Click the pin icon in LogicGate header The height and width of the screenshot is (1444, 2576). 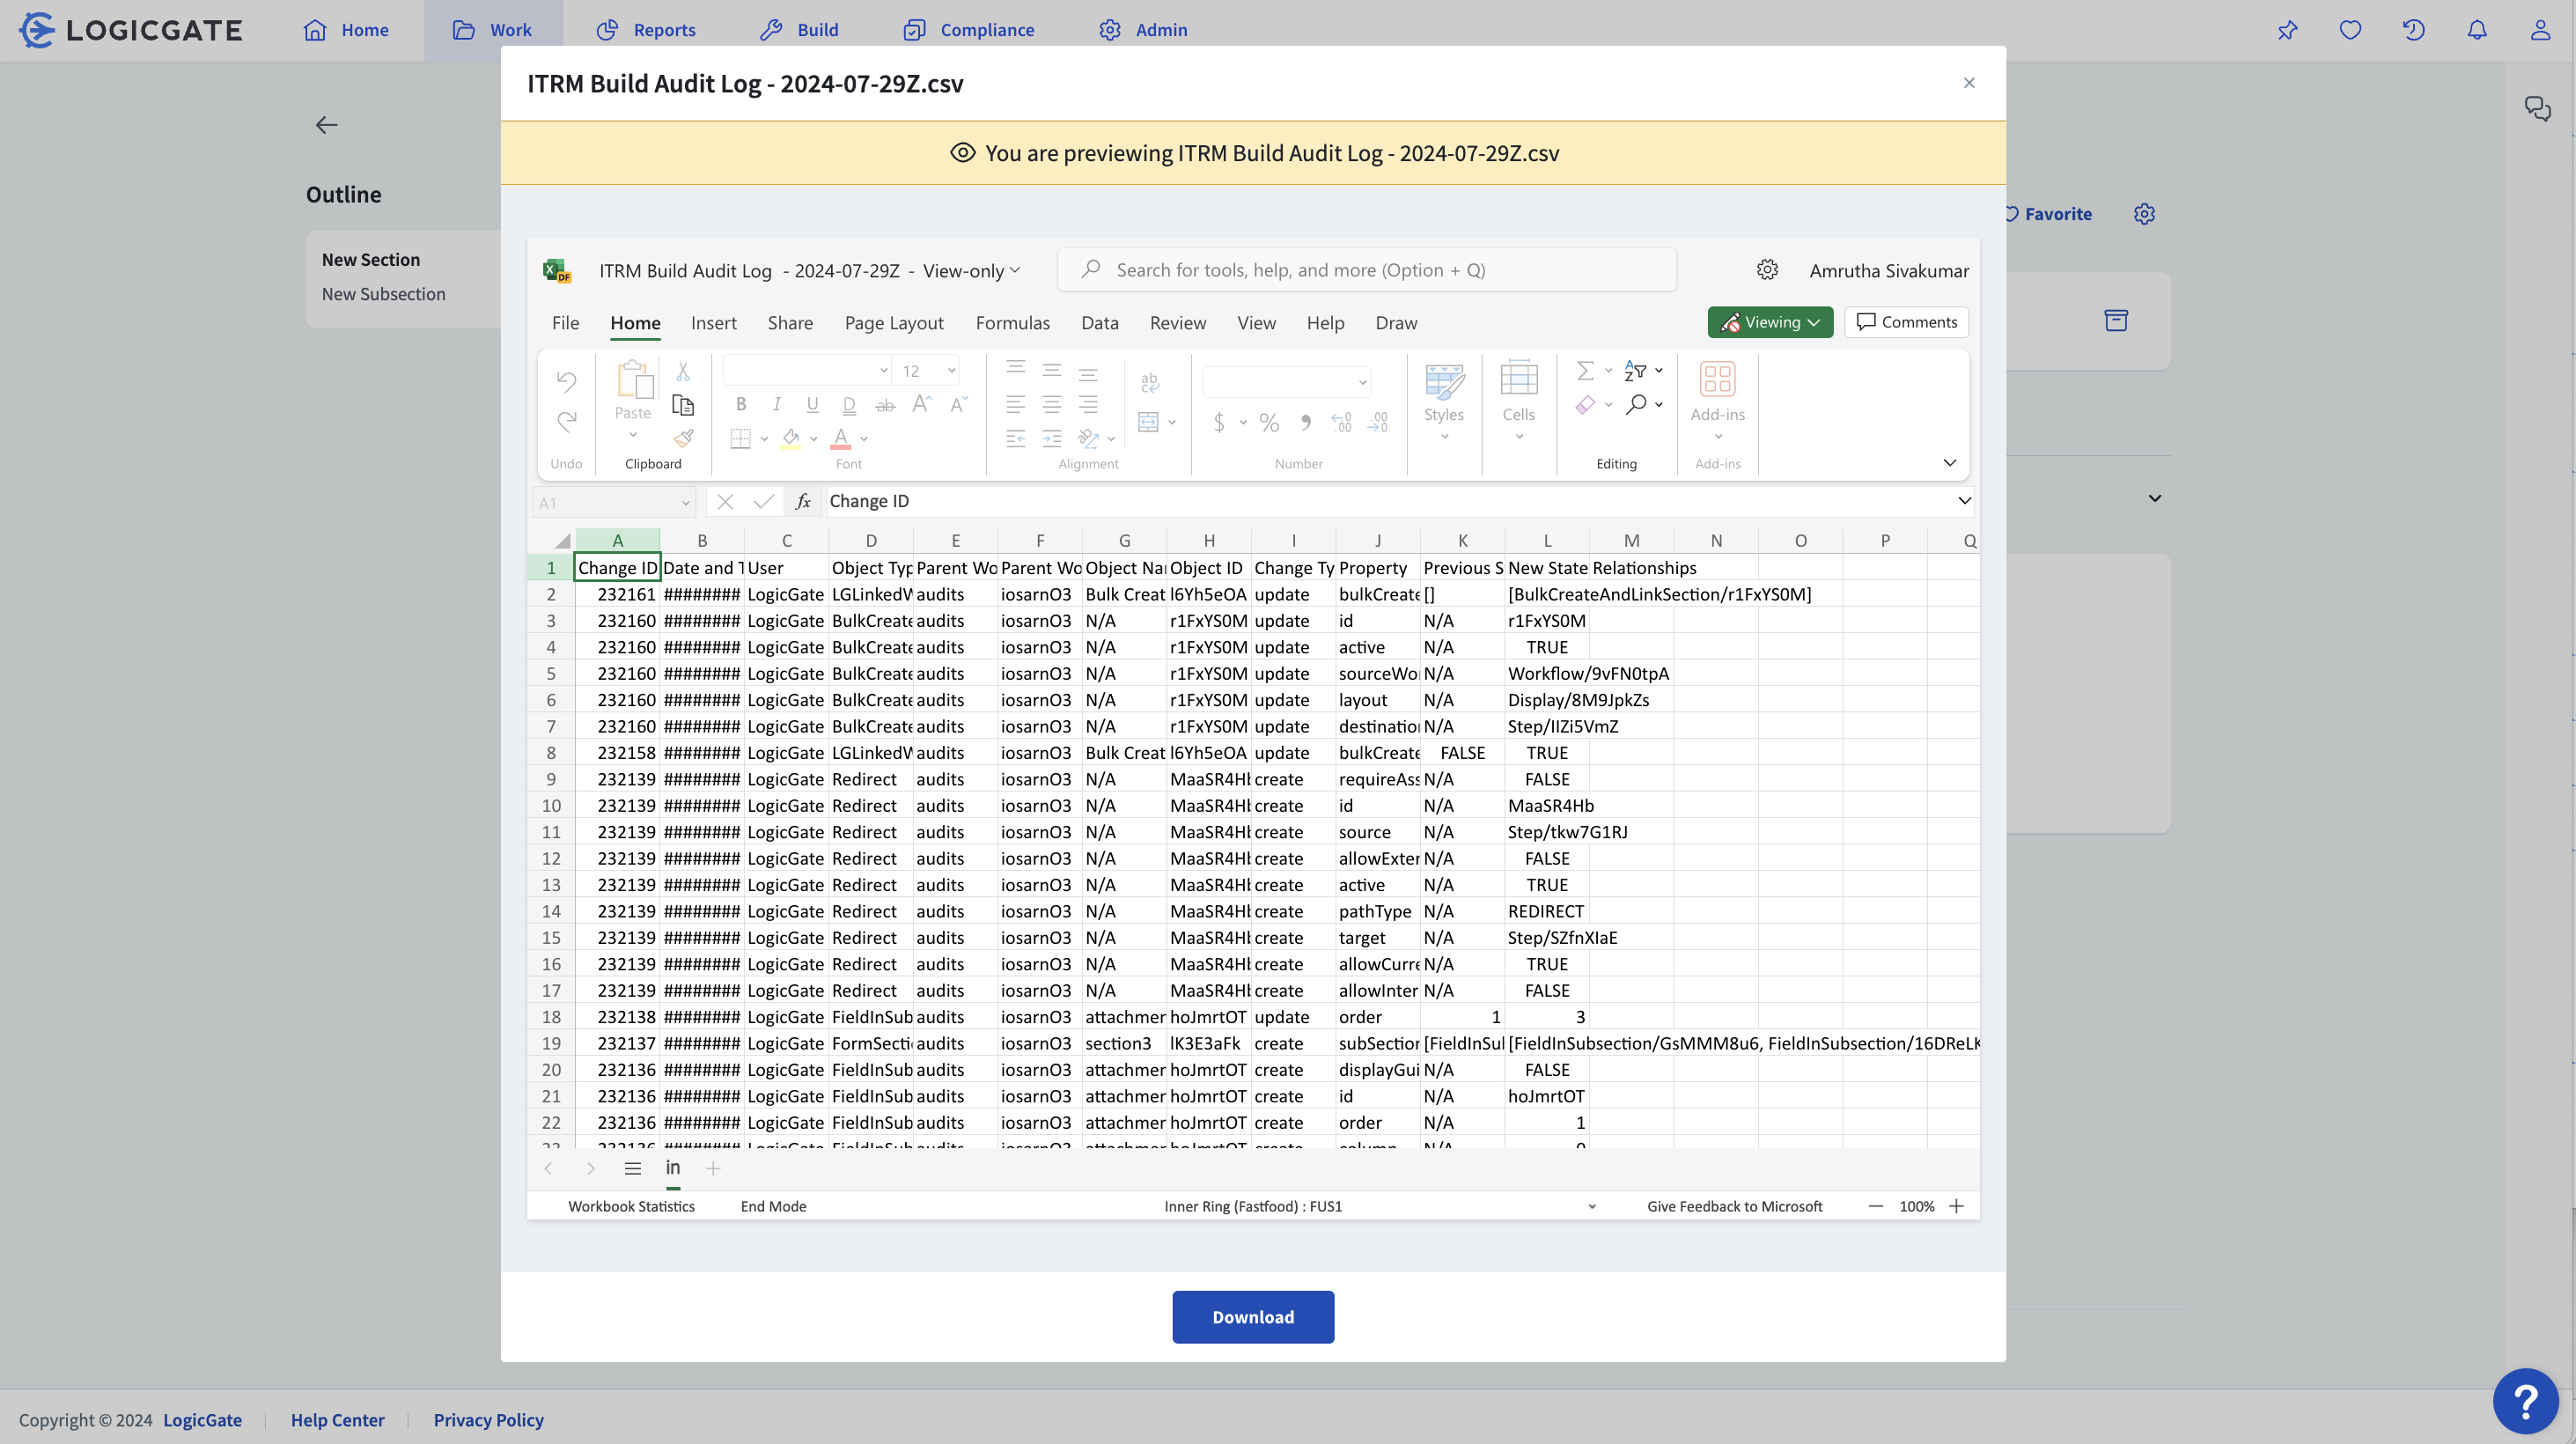coord(2287,30)
